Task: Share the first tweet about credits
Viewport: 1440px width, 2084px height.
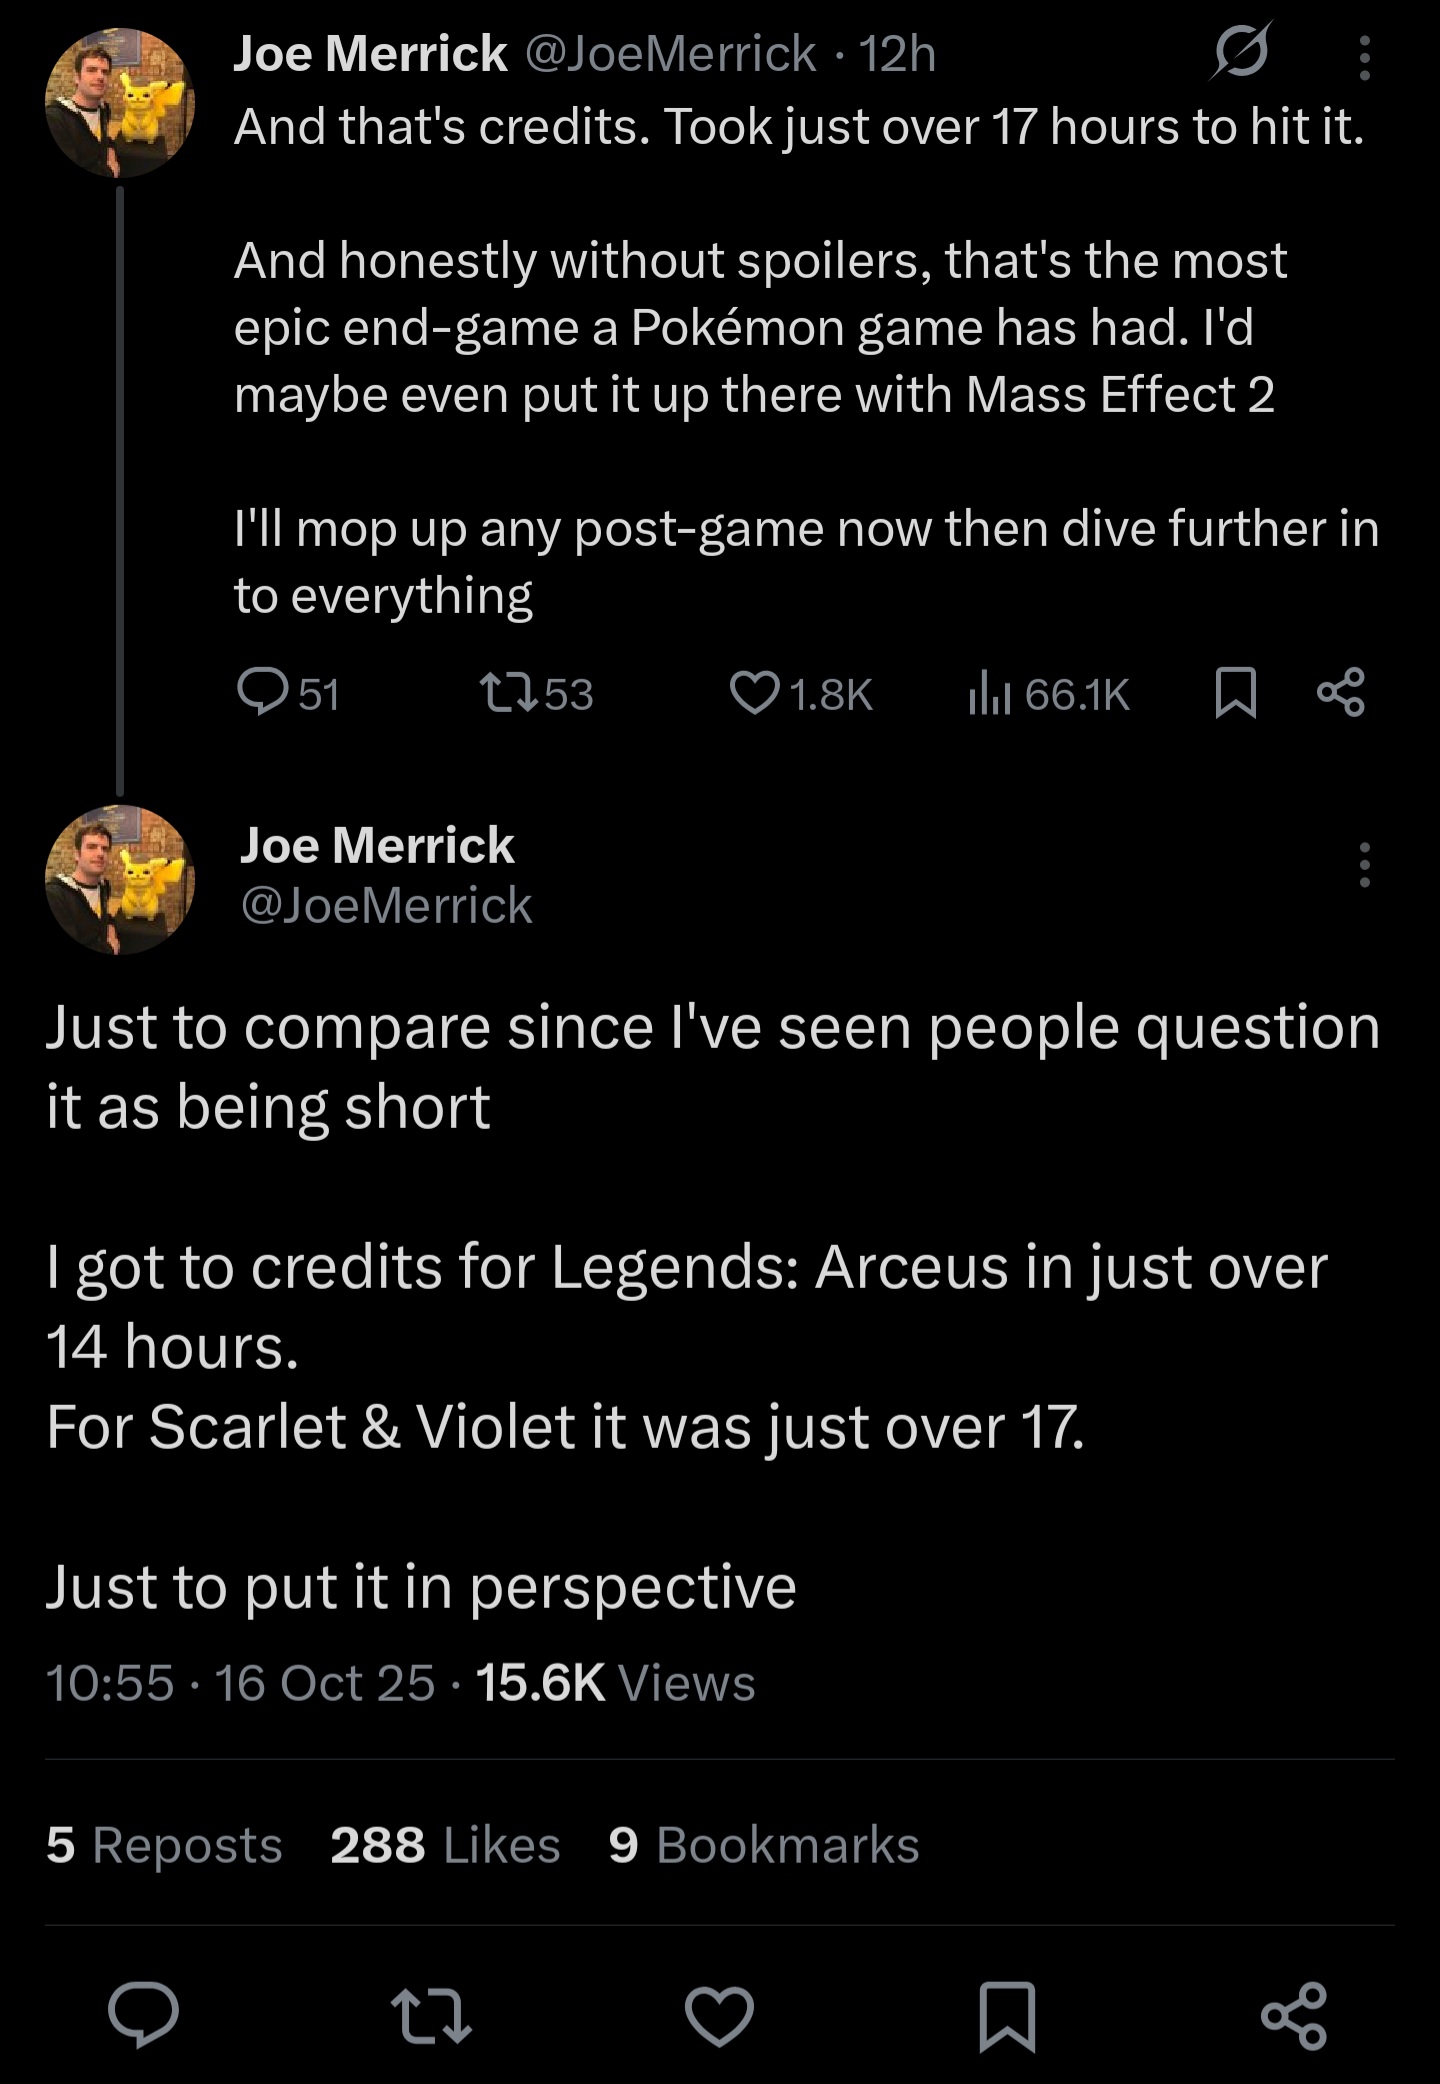Action: 1340,693
